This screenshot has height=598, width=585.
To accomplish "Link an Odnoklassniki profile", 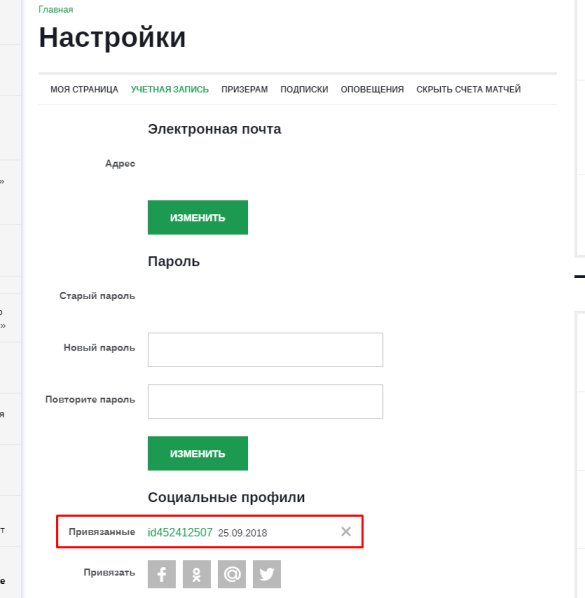I will click(x=197, y=574).
